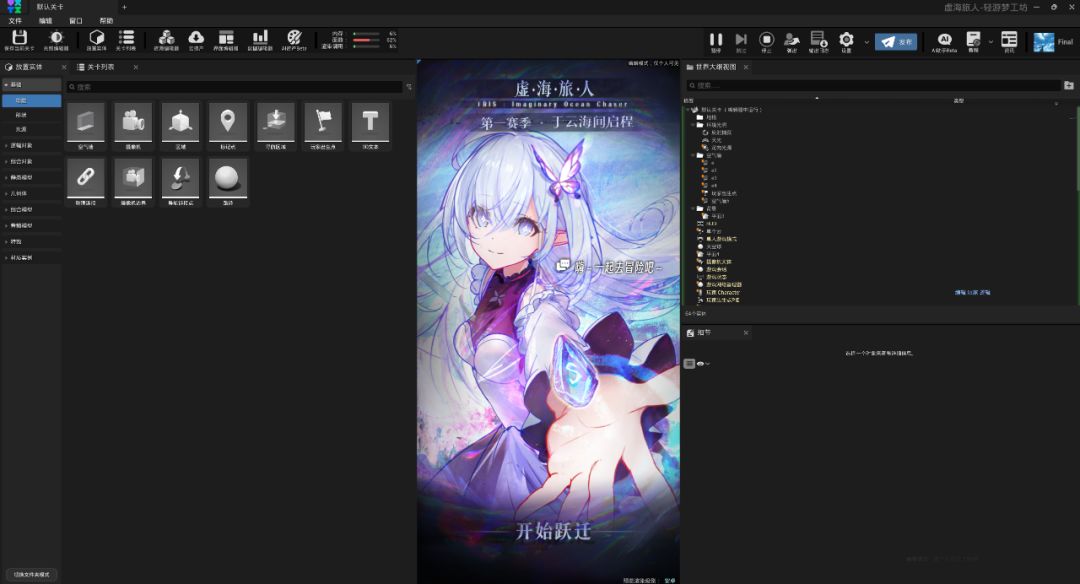
Task: Click the 切换文件夹模式 button at bottom left
Action: [31, 575]
